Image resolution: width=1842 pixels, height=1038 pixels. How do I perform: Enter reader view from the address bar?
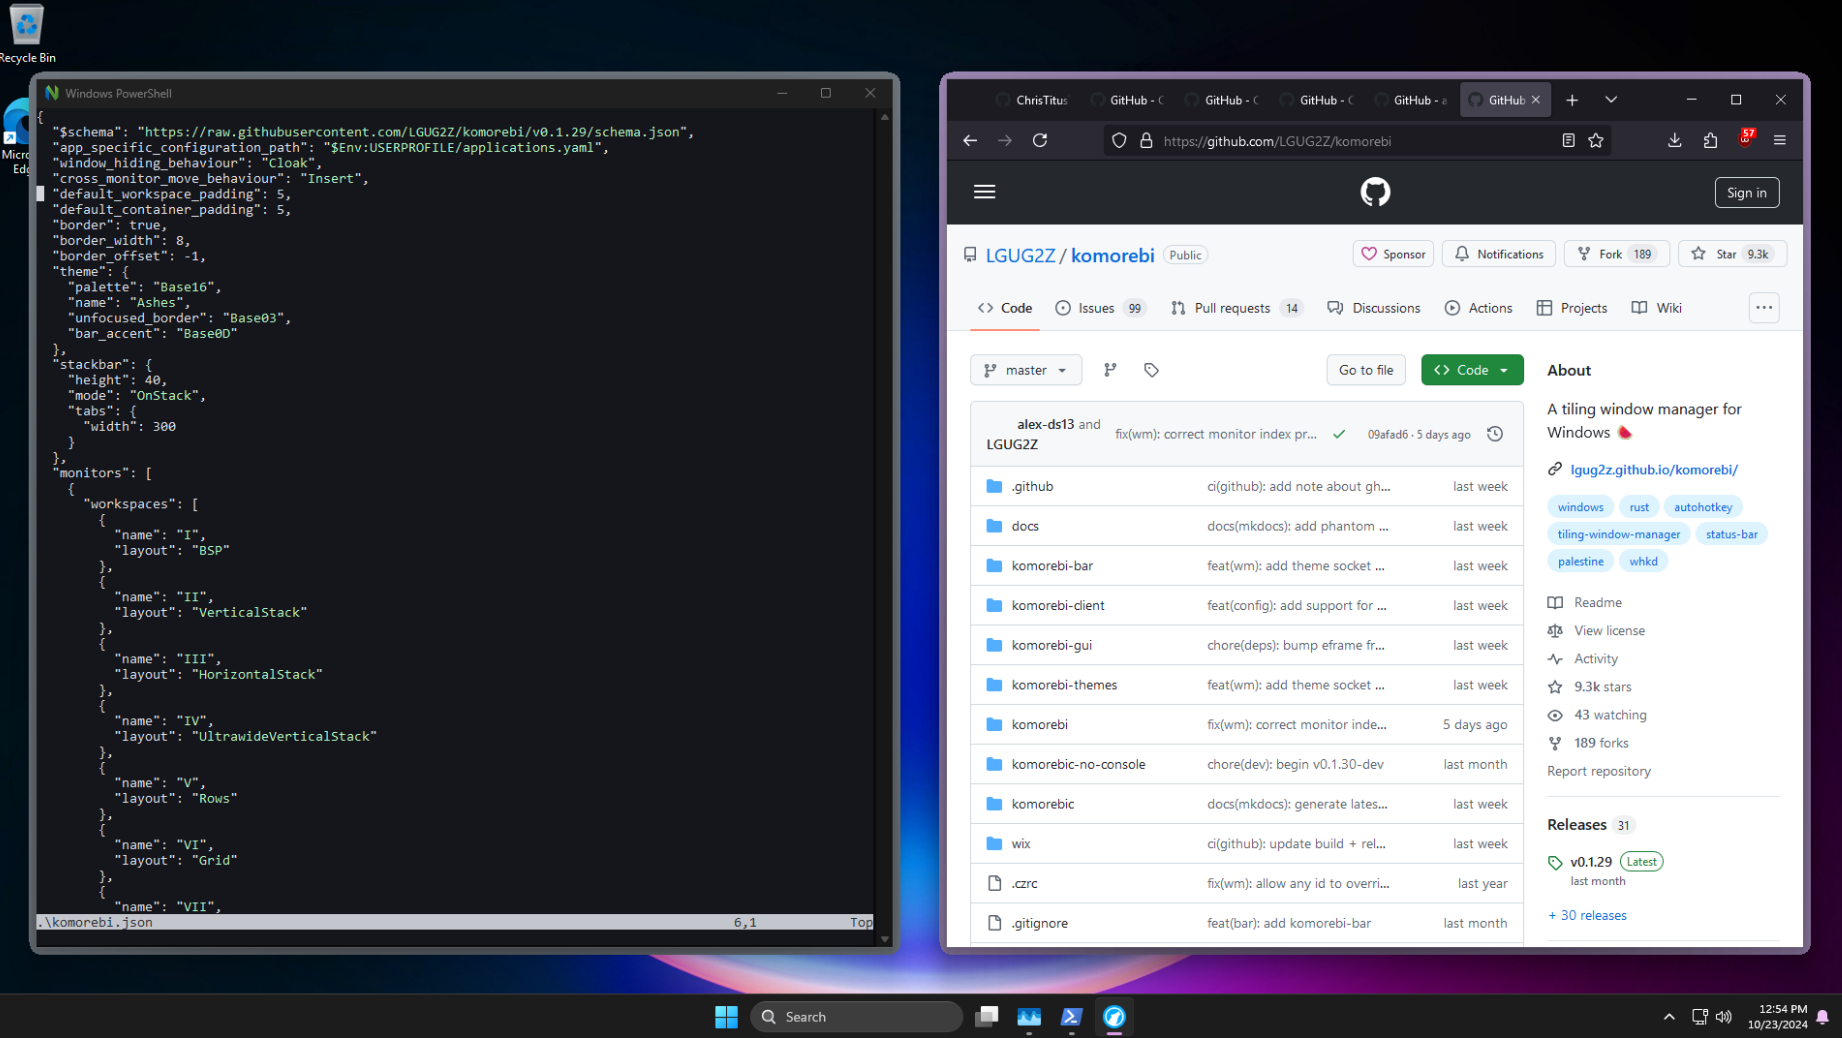pyautogui.click(x=1568, y=140)
